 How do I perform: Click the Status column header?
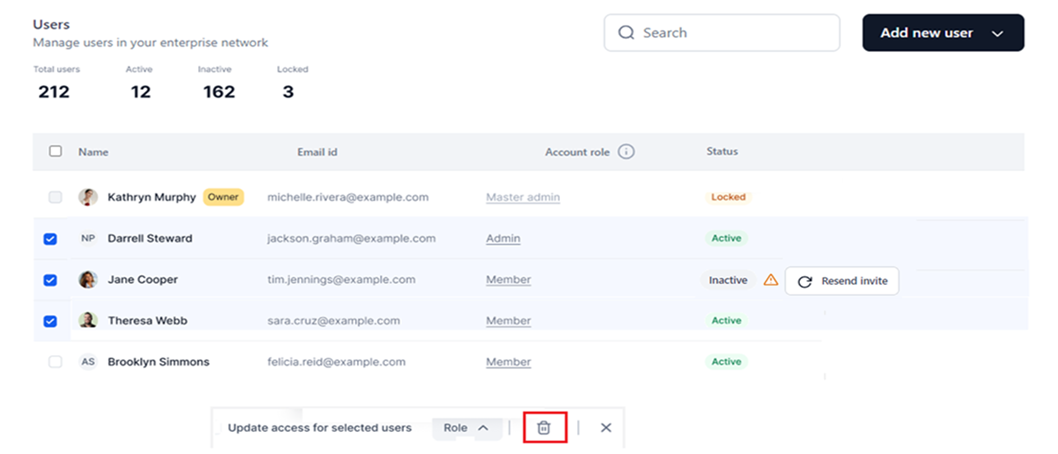click(722, 151)
